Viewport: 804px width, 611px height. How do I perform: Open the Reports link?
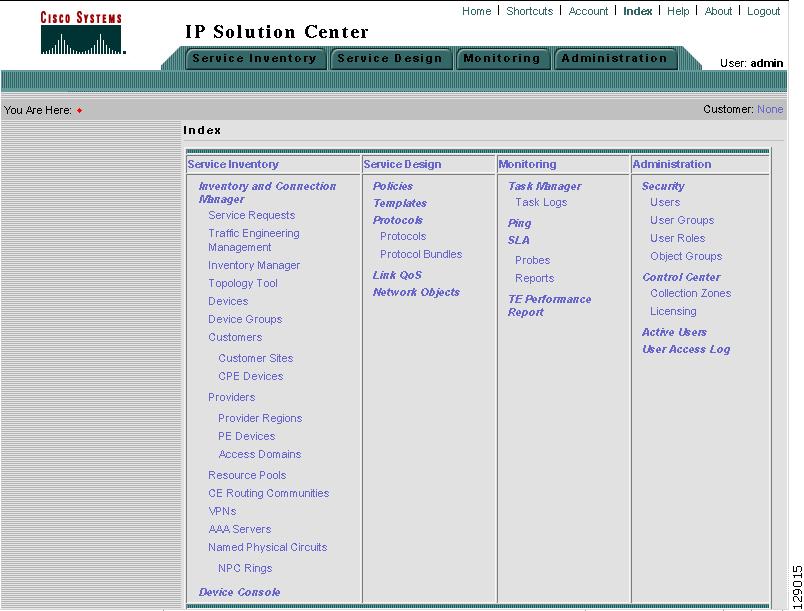pos(535,278)
